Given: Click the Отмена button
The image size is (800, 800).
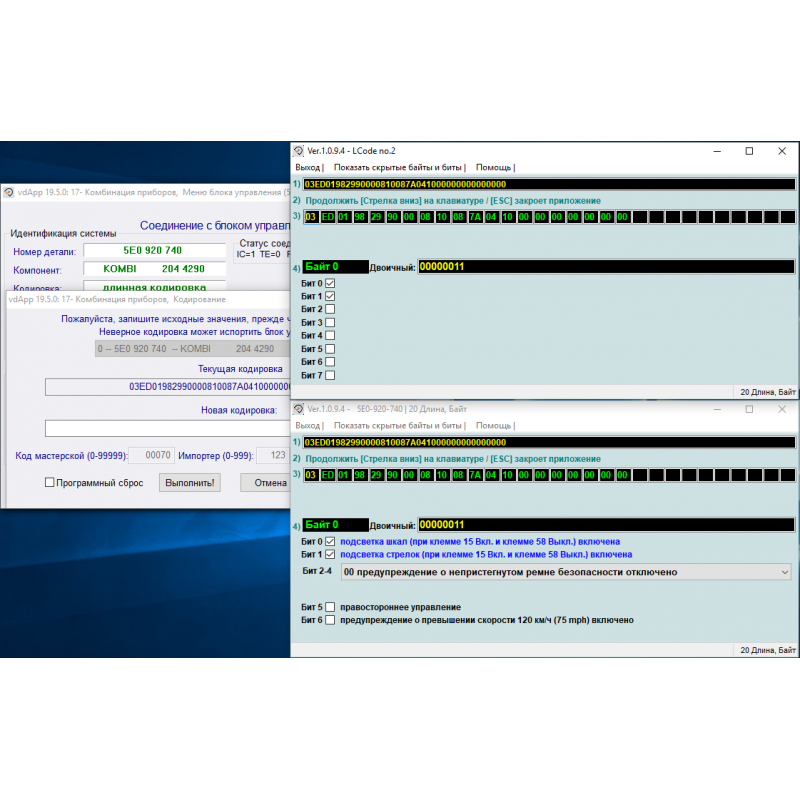Looking at the screenshot, I should pyautogui.click(x=269, y=483).
